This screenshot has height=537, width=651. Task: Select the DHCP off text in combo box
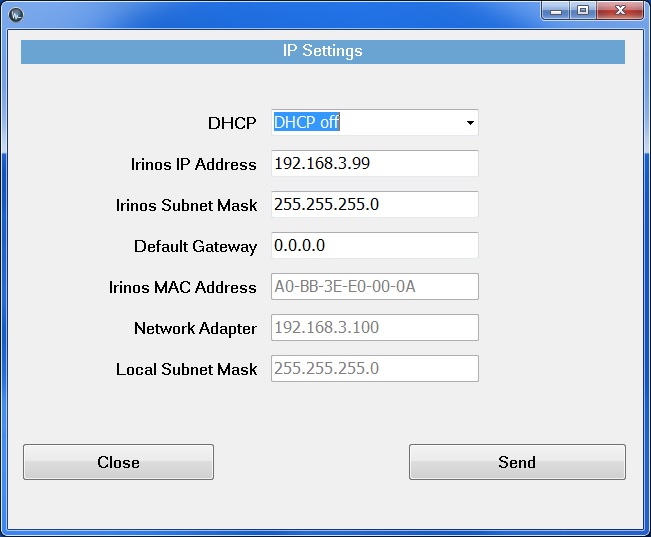click(x=307, y=122)
